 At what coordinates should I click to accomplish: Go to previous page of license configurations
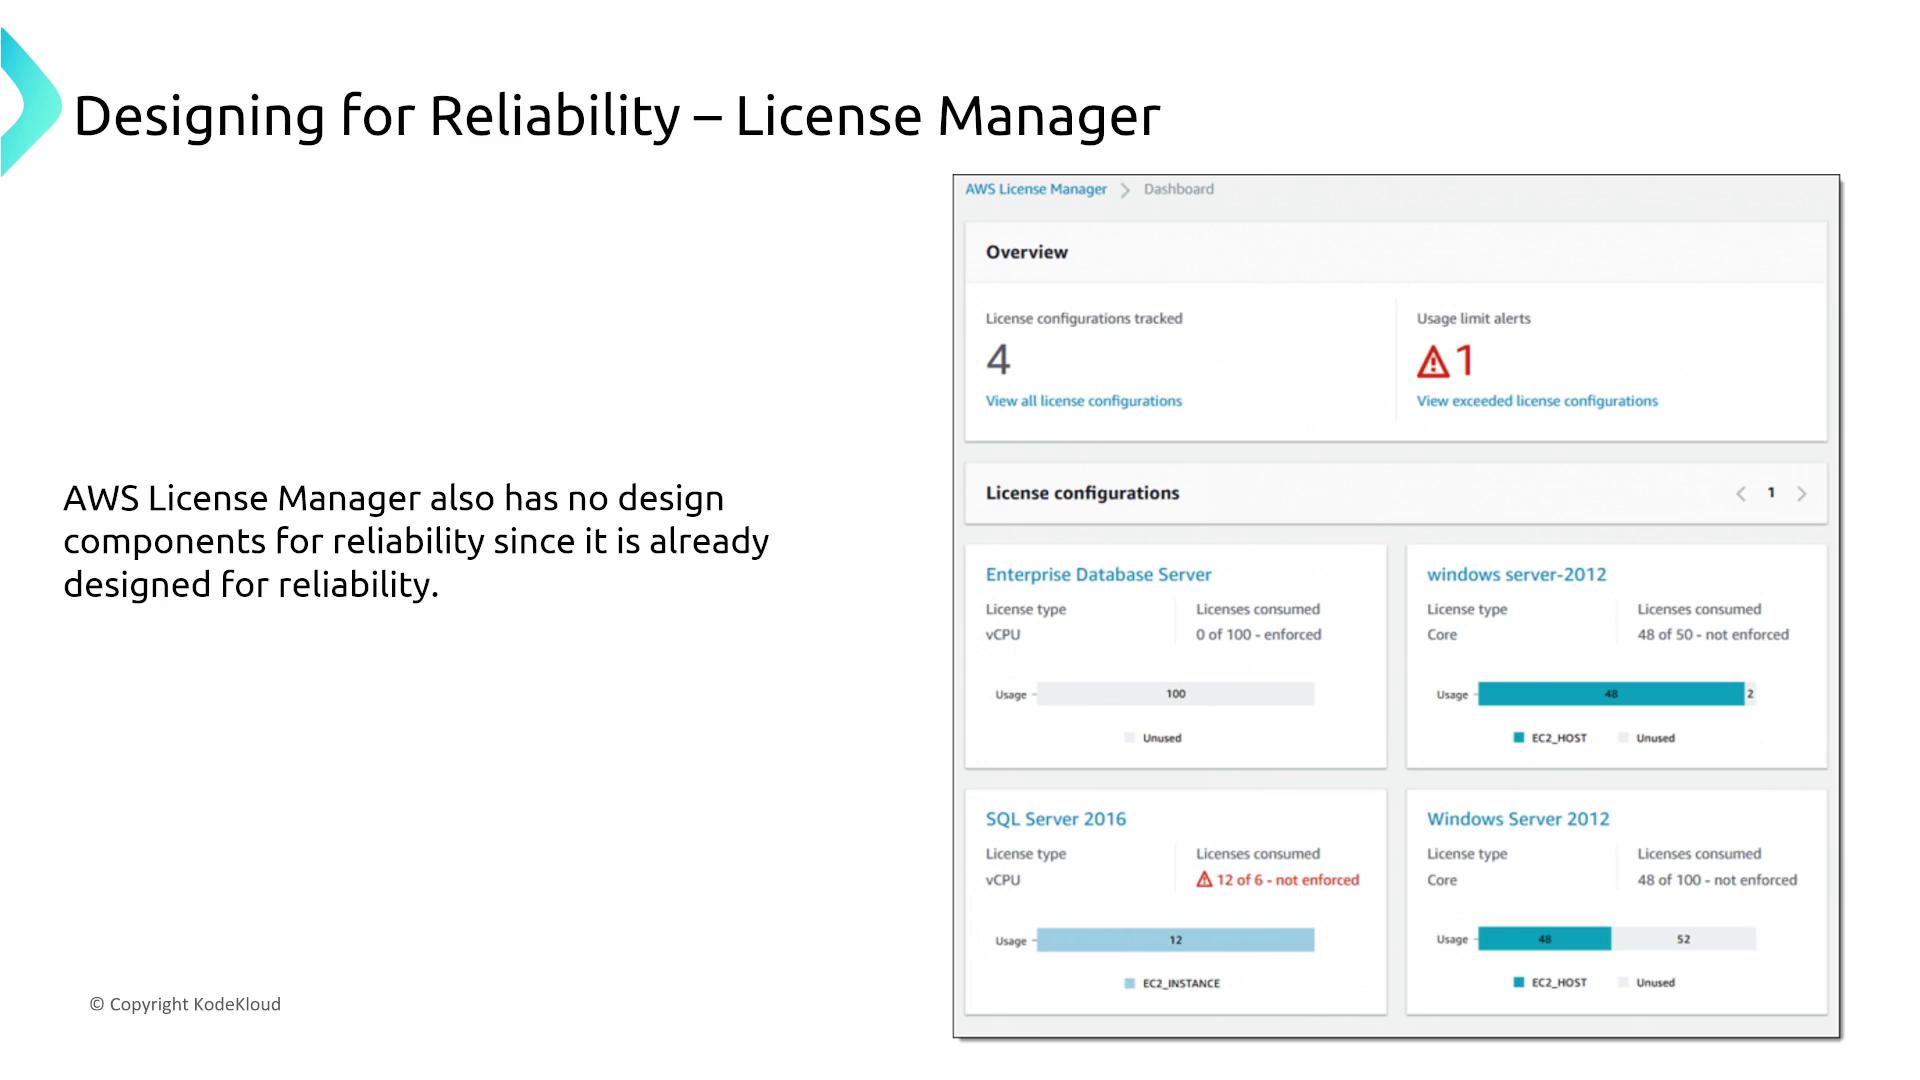coord(1741,494)
